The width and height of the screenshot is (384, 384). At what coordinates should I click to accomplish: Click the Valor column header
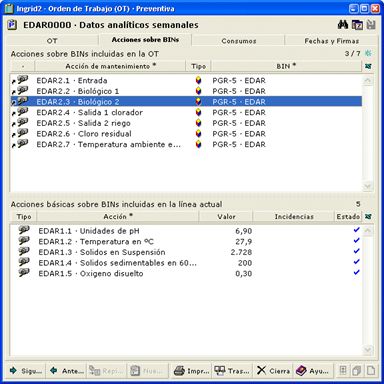click(x=226, y=217)
